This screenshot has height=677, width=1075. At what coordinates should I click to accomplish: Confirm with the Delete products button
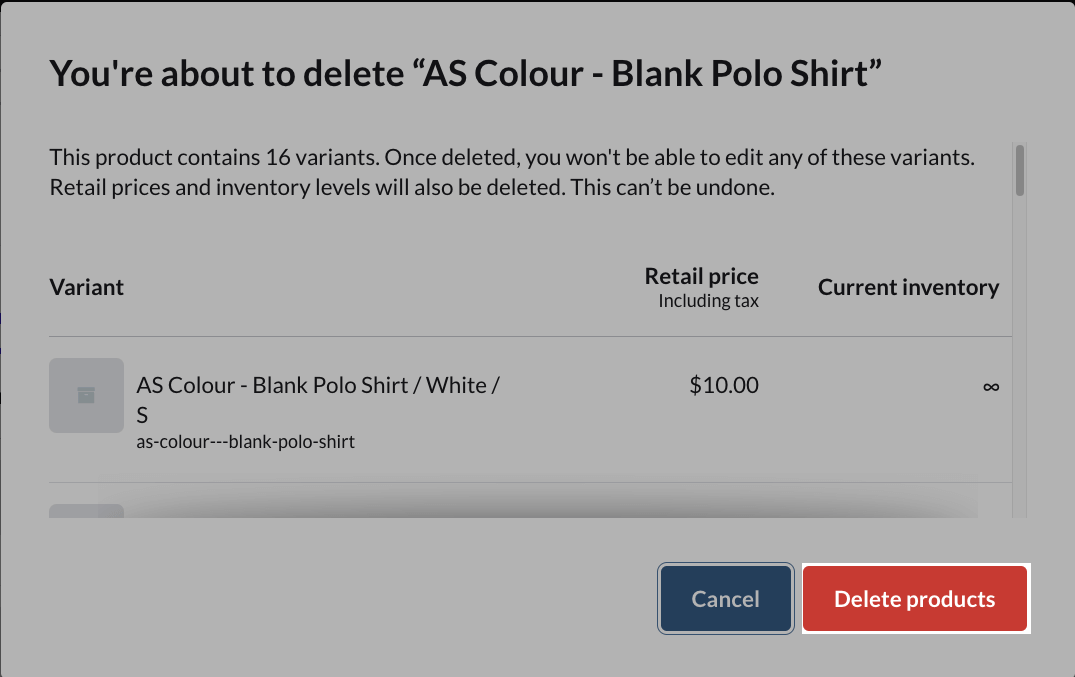click(914, 599)
